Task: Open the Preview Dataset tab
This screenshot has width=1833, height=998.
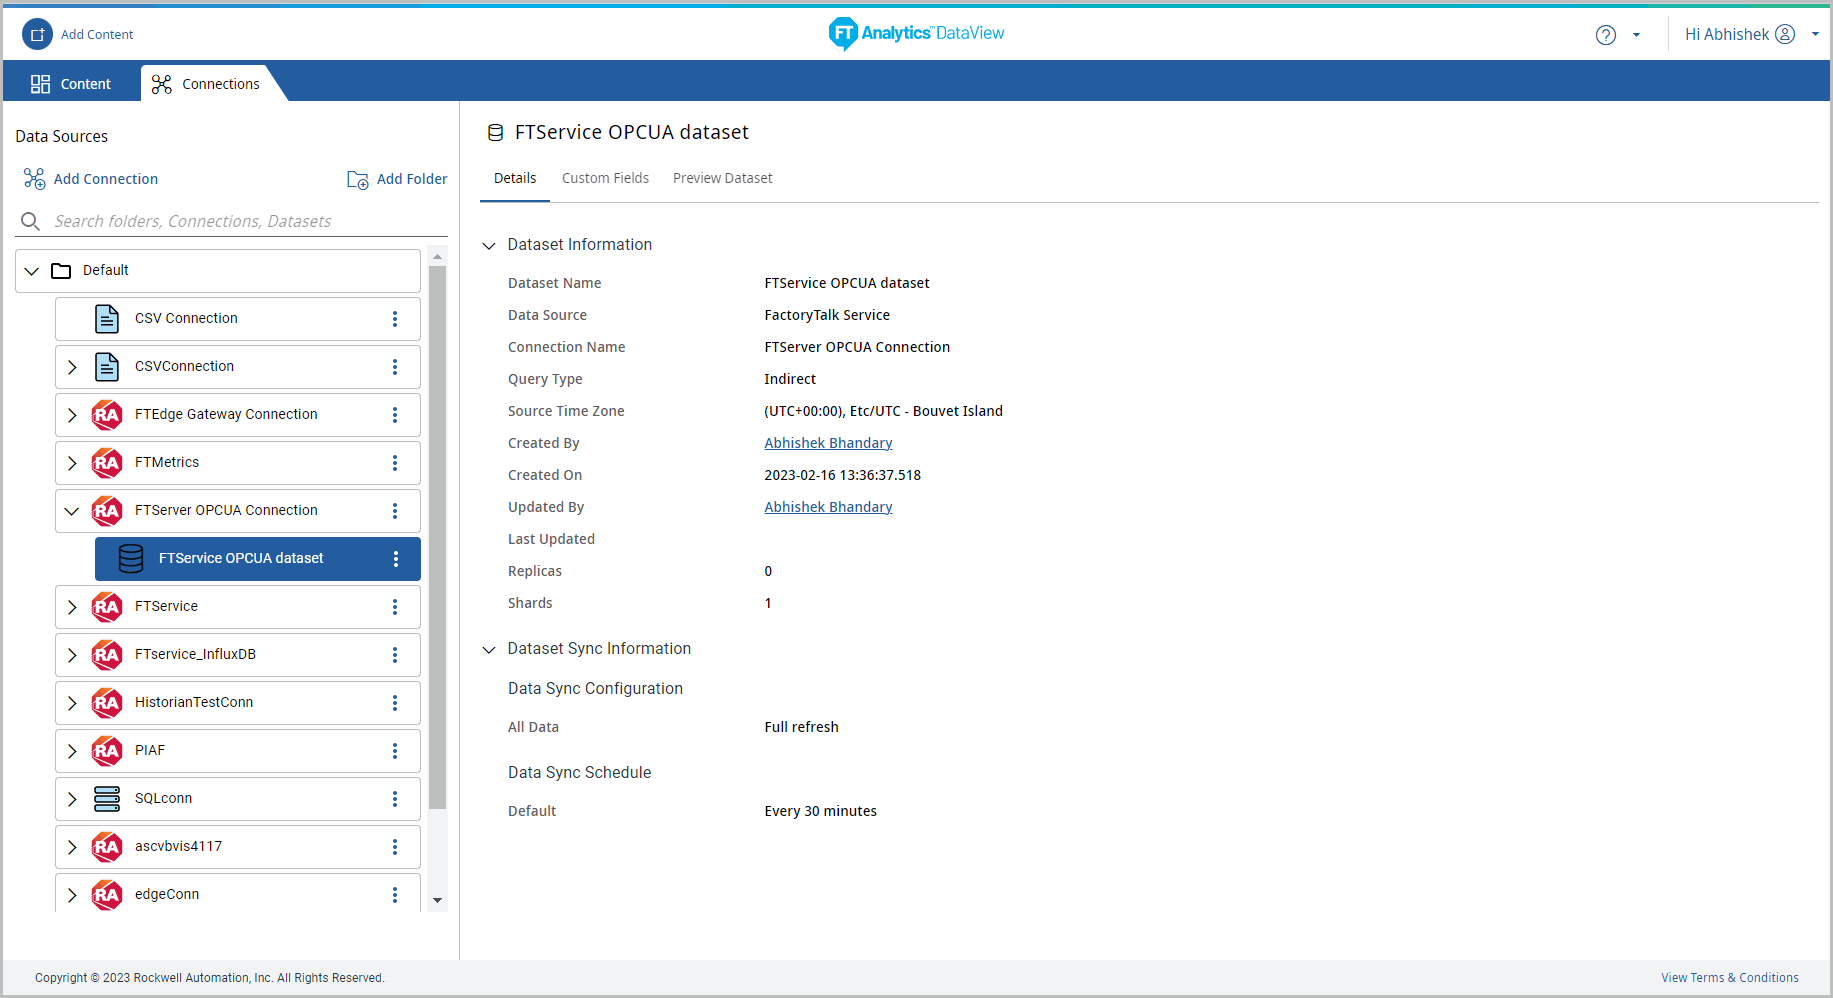Action: click(722, 178)
